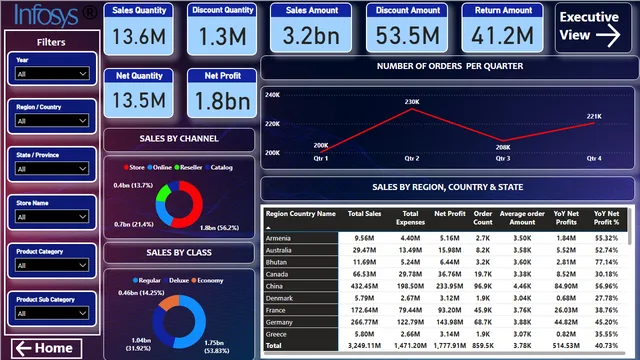640x360 pixels.
Task: Sort table by Total Expenses header
Action: click(x=410, y=218)
